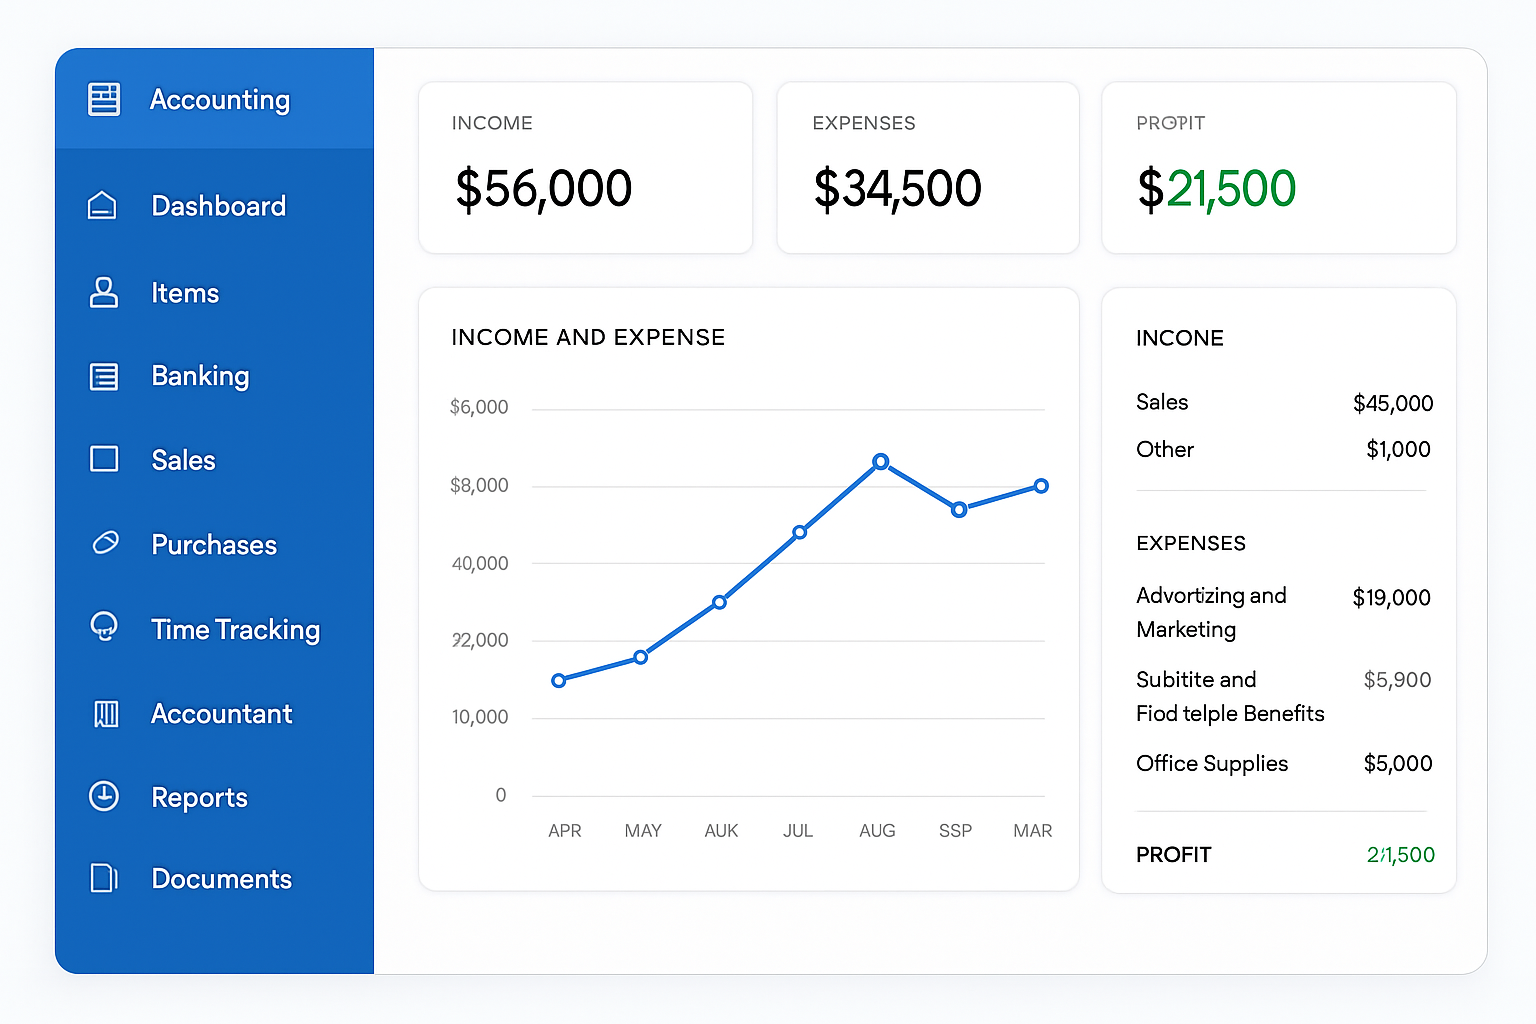Click the INCOME AND EXPENSE chart title
The image size is (1536, 1024).
pos(588,337)
